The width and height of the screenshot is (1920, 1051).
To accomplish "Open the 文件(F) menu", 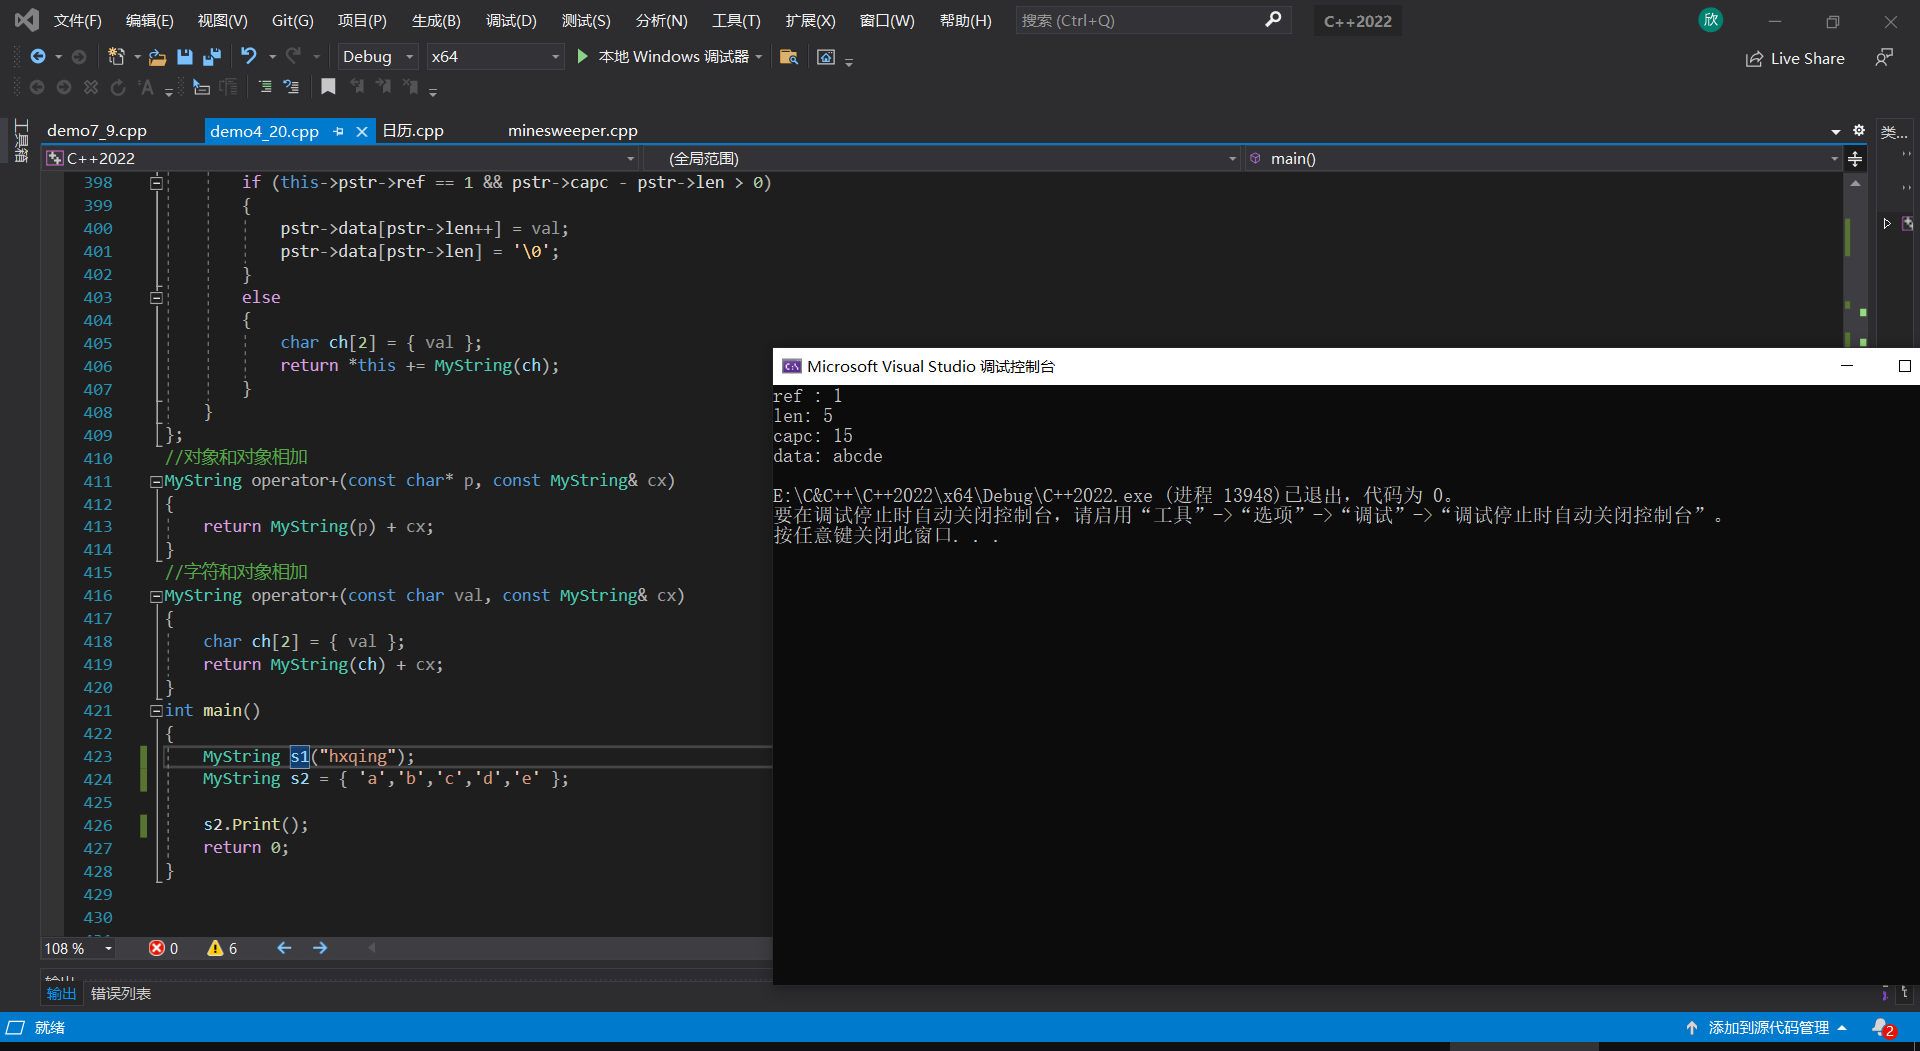I will point(78,21).
